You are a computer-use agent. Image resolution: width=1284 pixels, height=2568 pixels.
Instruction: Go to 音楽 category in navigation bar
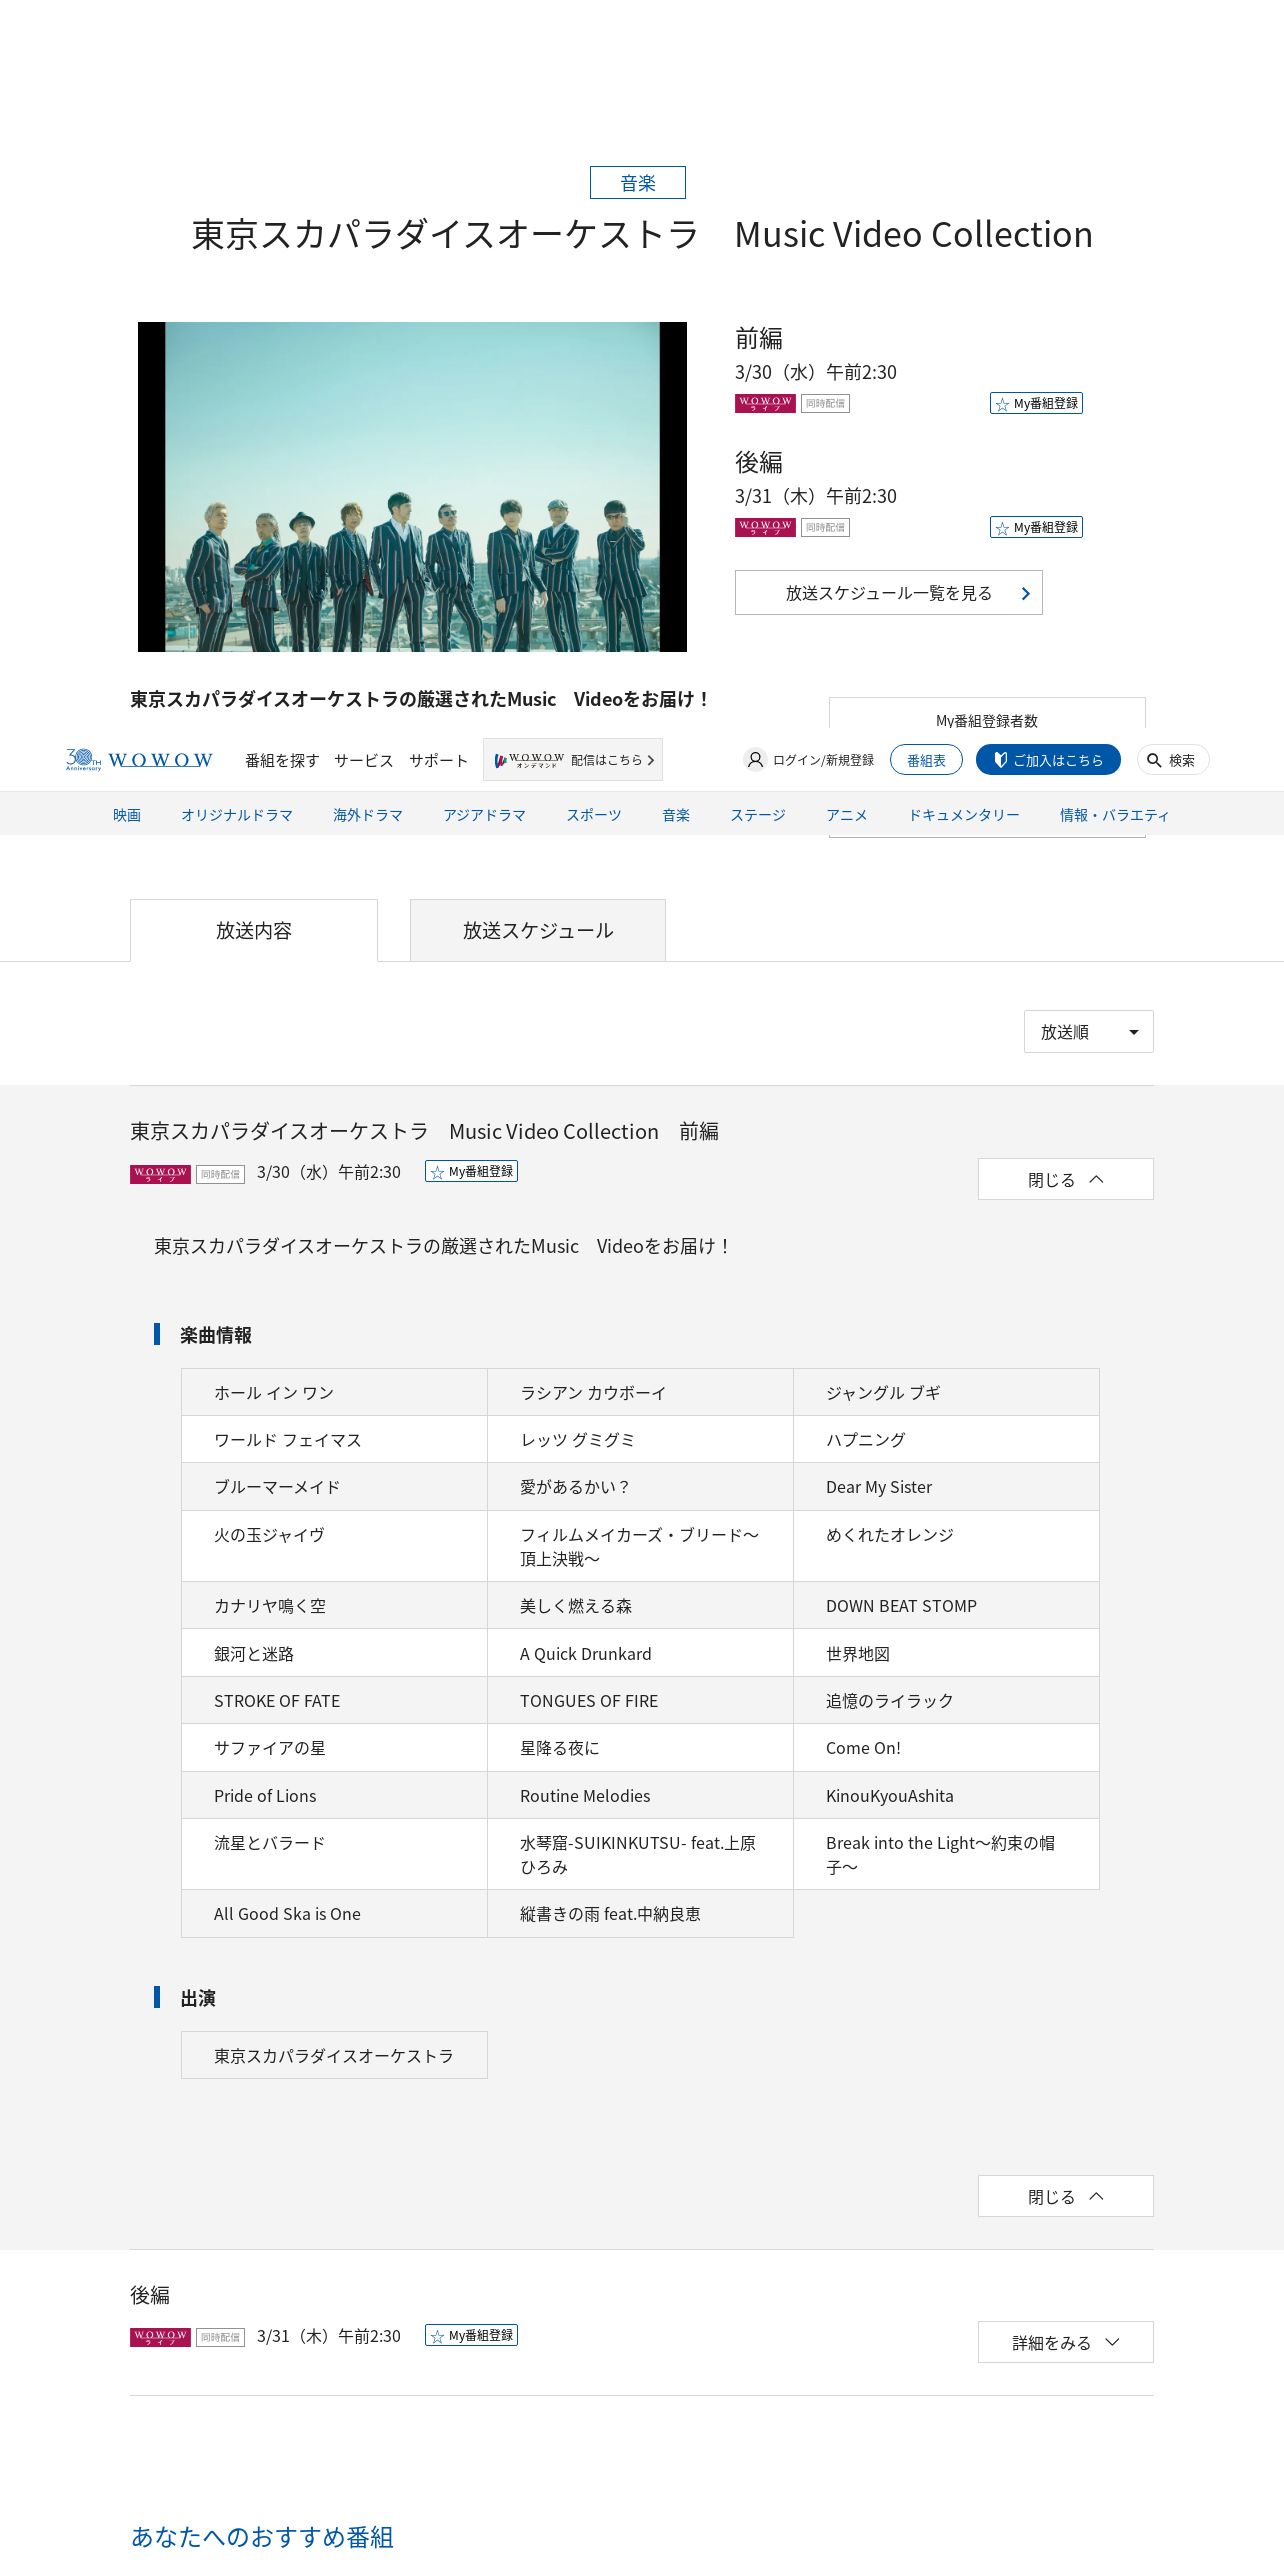(676, 815)
